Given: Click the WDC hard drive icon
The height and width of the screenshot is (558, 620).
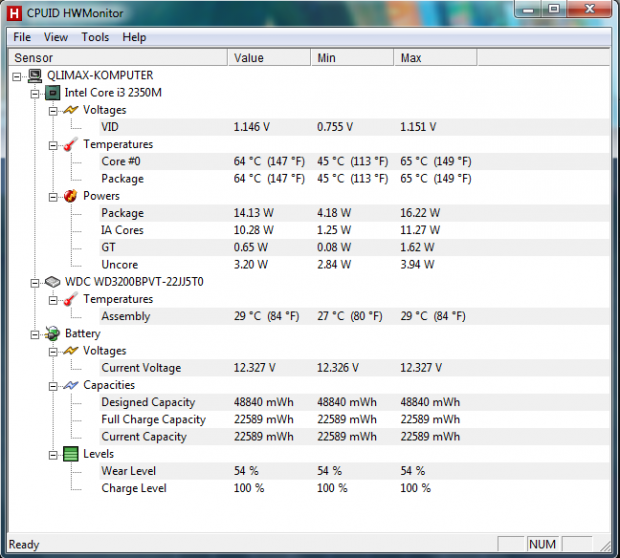Looking at the screenshot, I should pos(52,282).
